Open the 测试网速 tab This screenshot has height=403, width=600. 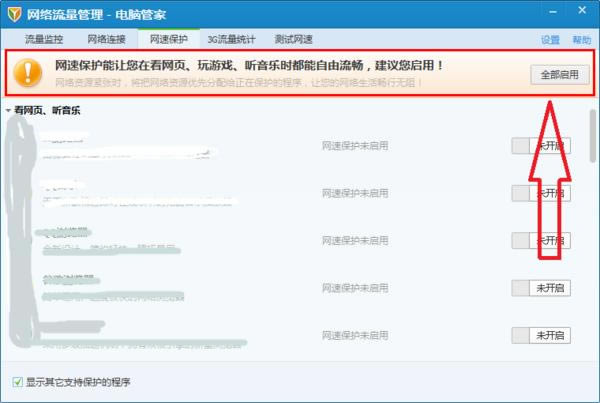(293, 39)
